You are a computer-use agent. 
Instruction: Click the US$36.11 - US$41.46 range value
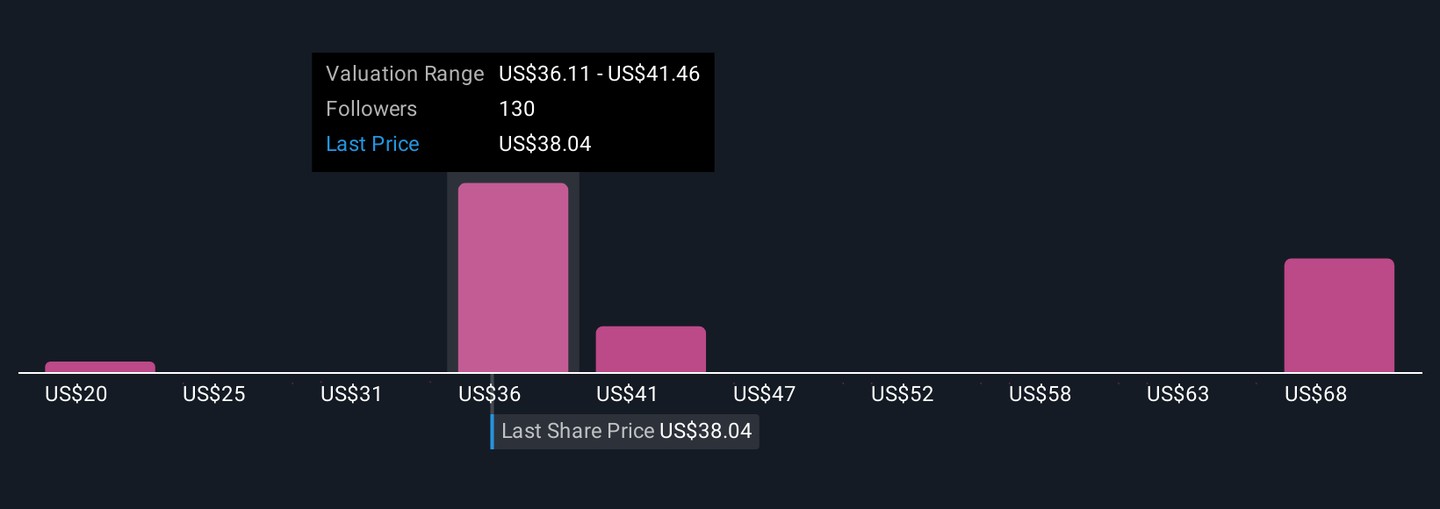click(x=599, y=74)
